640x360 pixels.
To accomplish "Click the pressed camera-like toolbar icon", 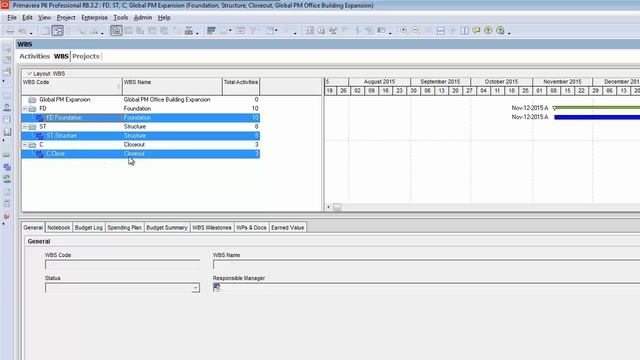I will 116,31.
